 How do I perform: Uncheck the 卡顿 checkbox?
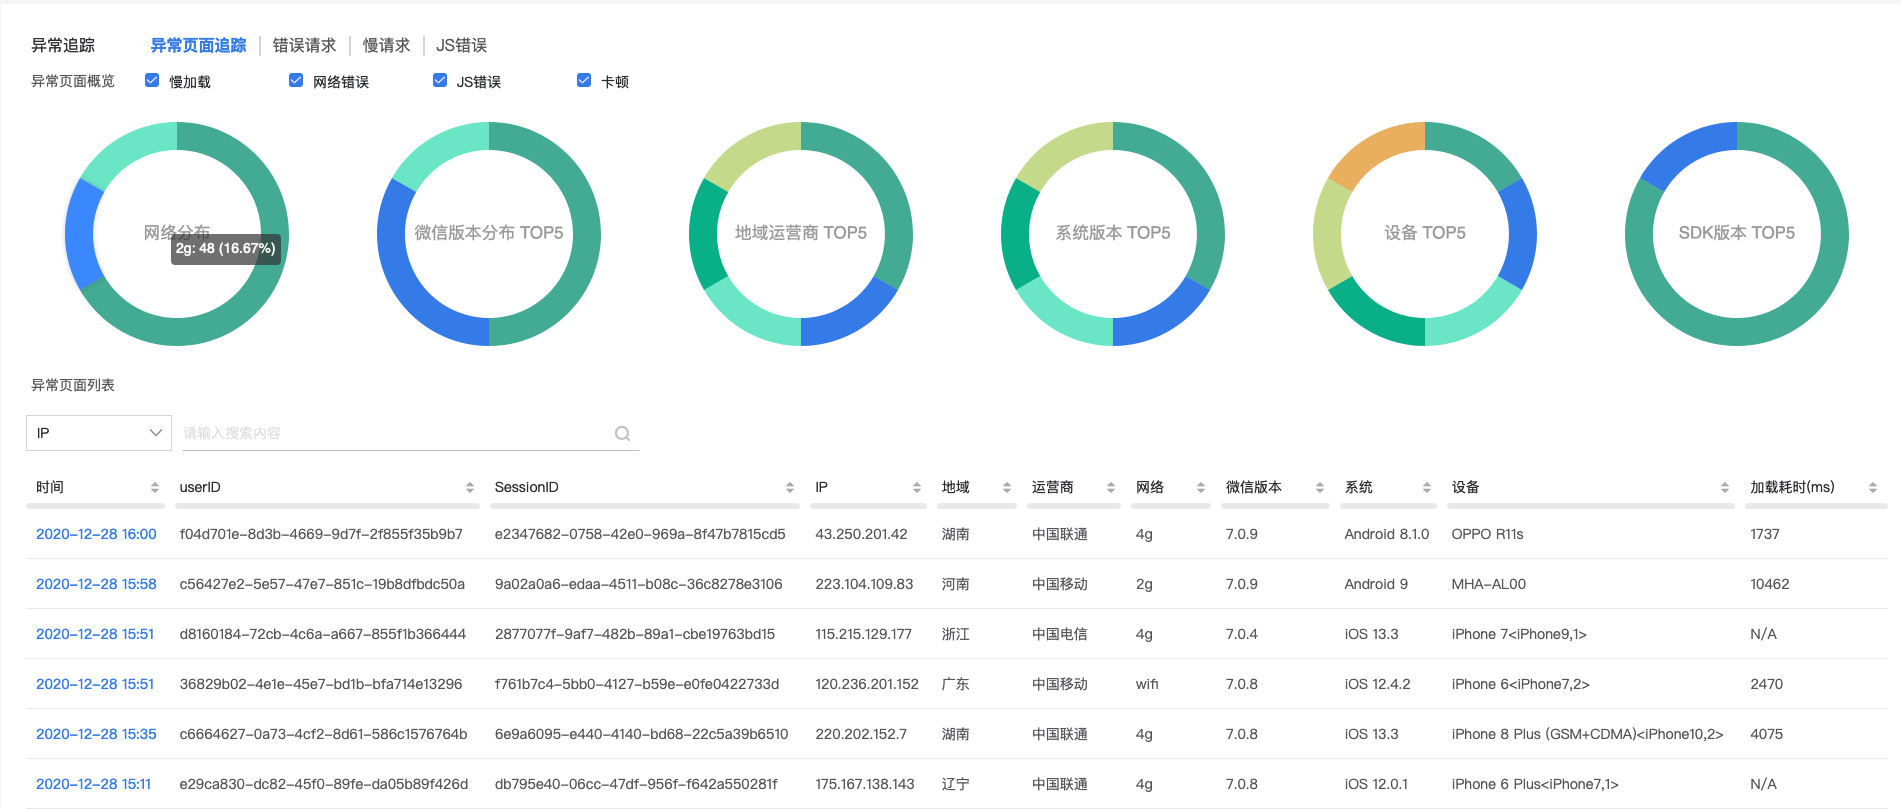(x=584, y=80)
